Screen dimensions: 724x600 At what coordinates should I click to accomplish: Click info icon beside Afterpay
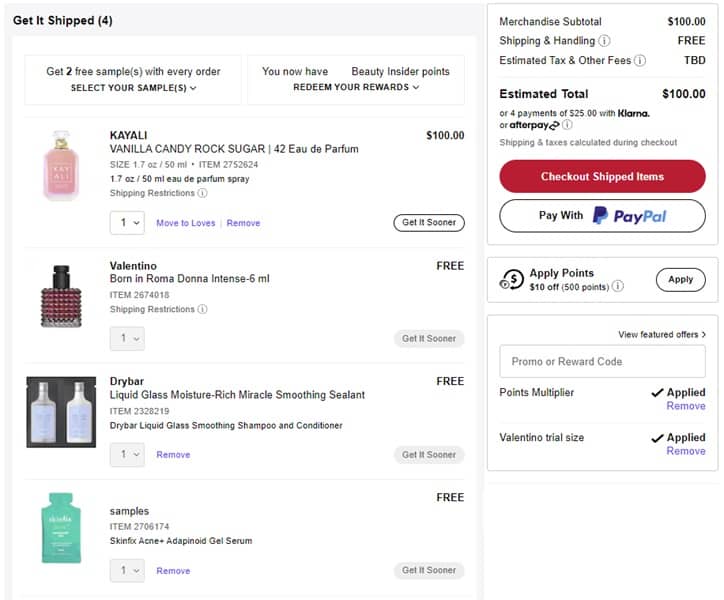(567, 126)
